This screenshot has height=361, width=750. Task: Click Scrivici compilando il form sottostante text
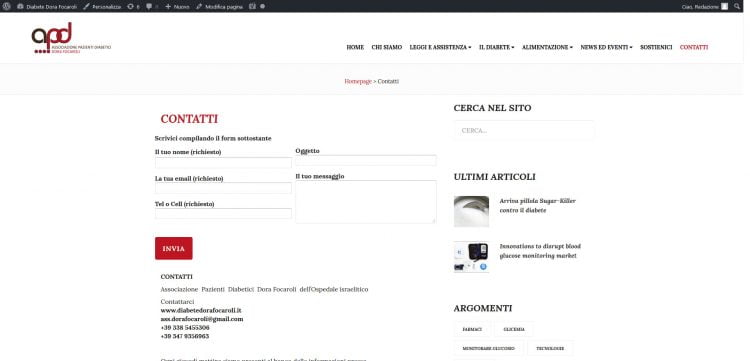[213, 138]
